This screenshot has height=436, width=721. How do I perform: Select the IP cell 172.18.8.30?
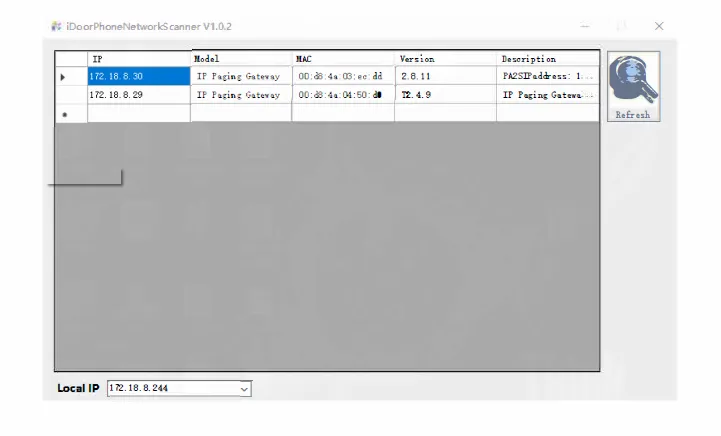138,76
